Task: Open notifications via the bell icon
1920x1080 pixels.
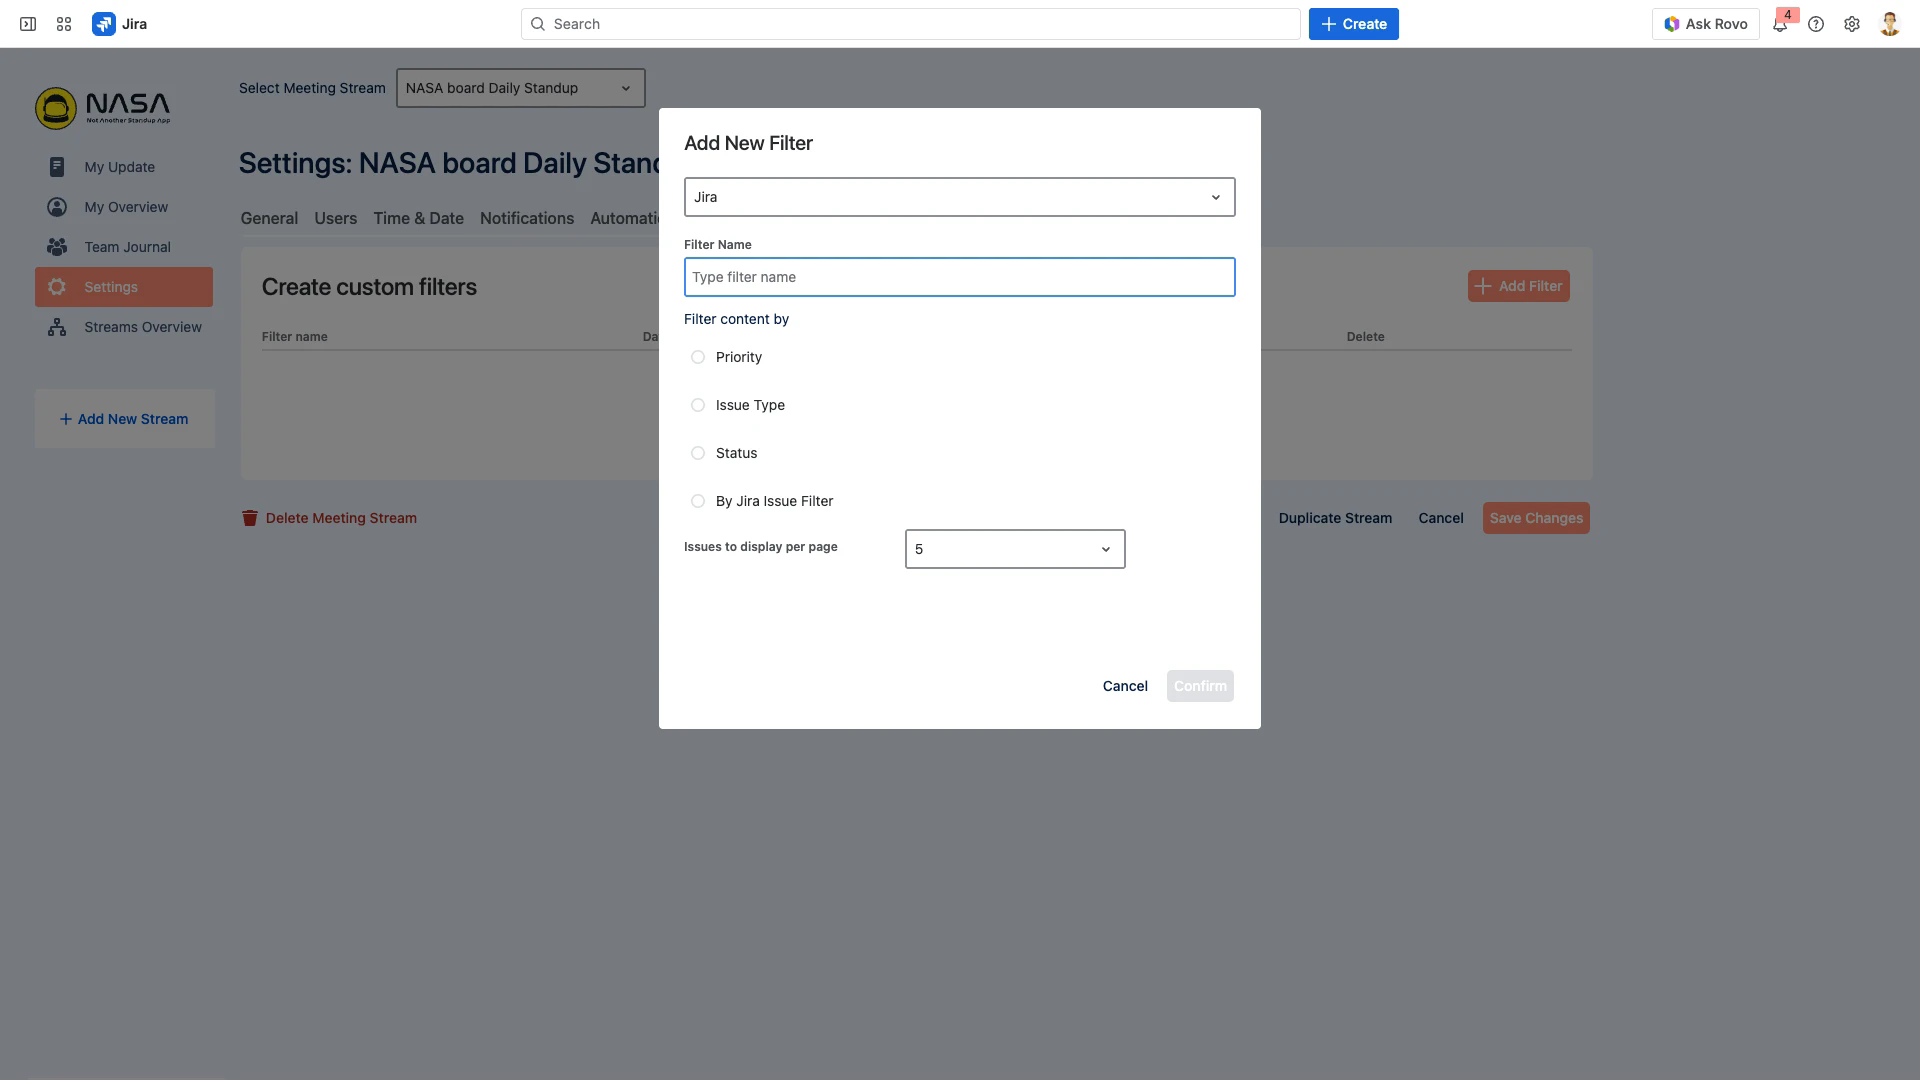Action: pyautogui.click(x=1780, y=24)
